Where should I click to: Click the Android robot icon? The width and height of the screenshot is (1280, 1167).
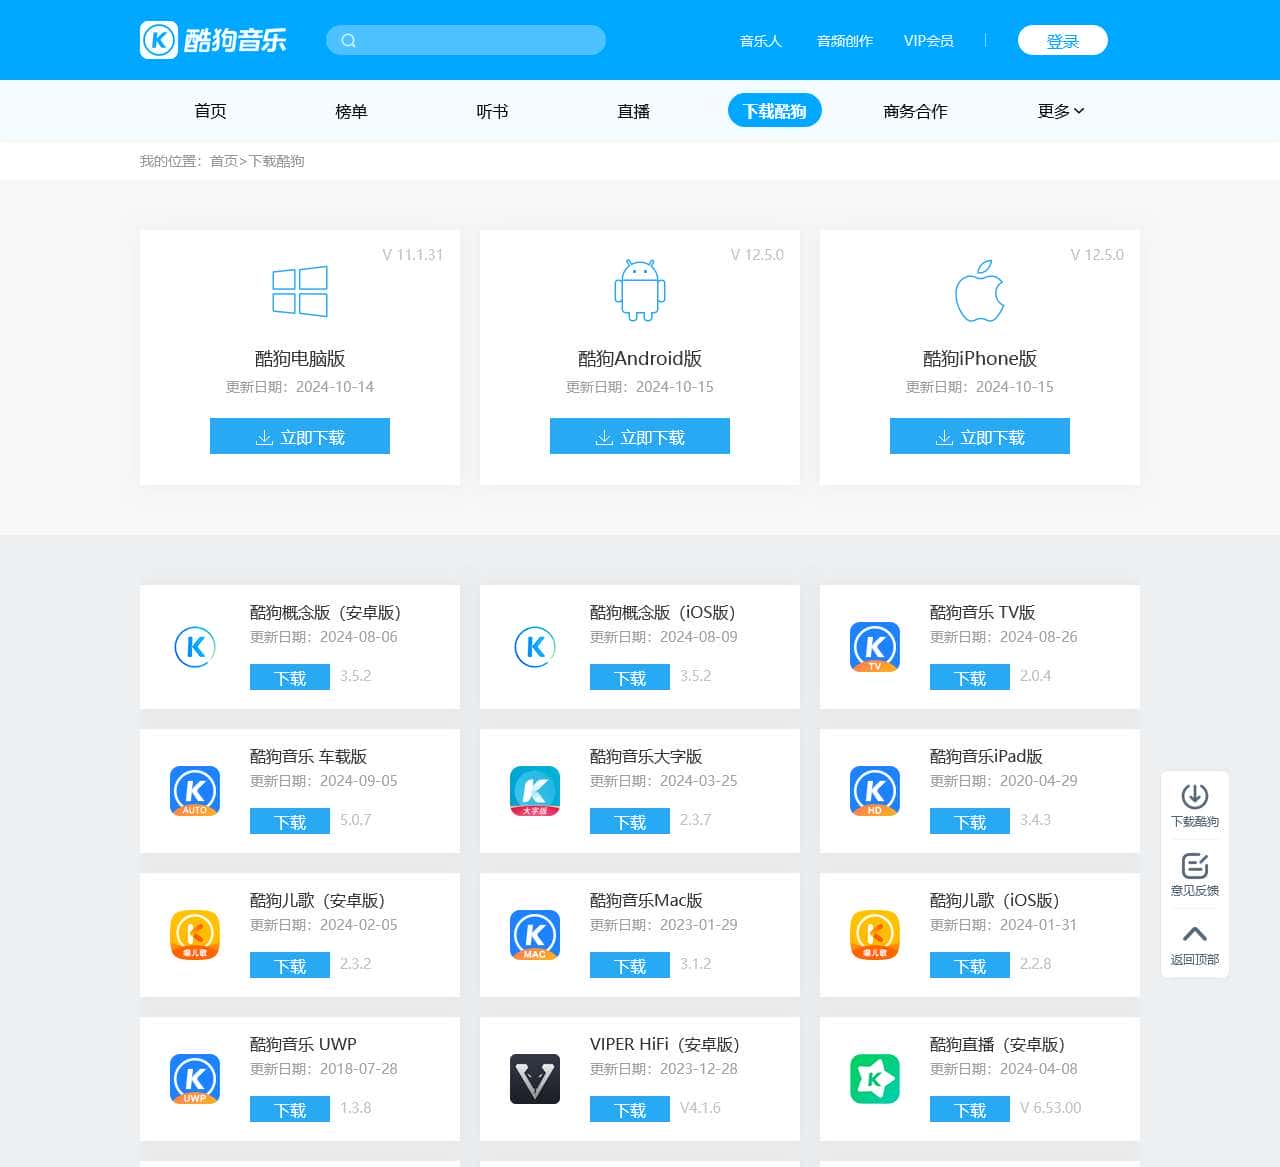click(640, 290)
